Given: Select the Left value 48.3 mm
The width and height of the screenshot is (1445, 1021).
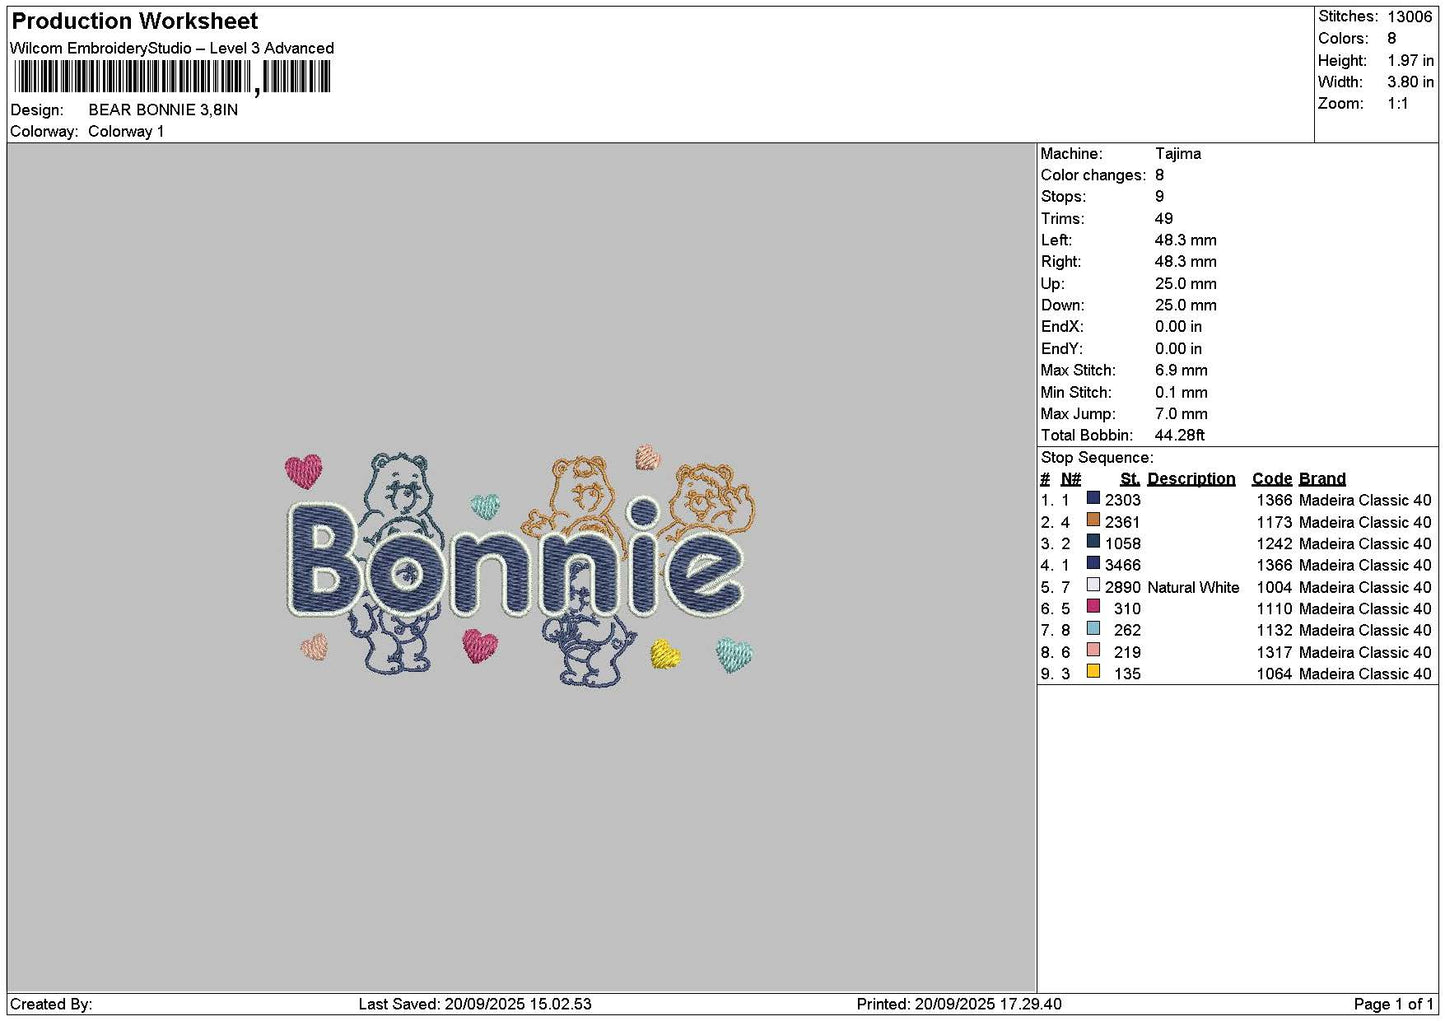Looking at the screenshot, I should pos(1186,240).
